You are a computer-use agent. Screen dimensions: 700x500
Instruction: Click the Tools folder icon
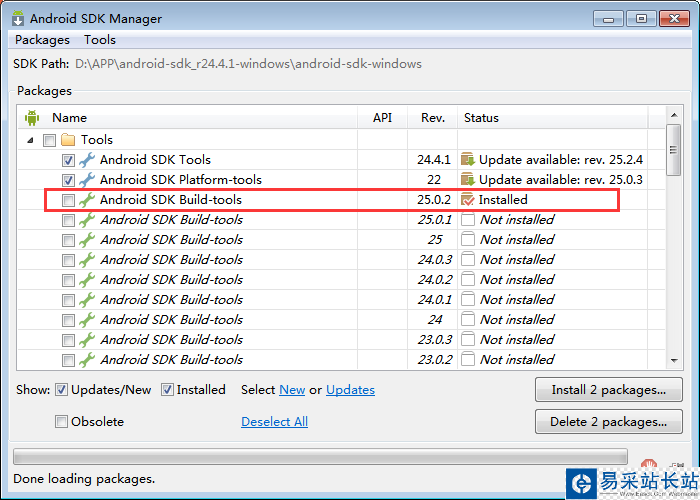(68, 140)
